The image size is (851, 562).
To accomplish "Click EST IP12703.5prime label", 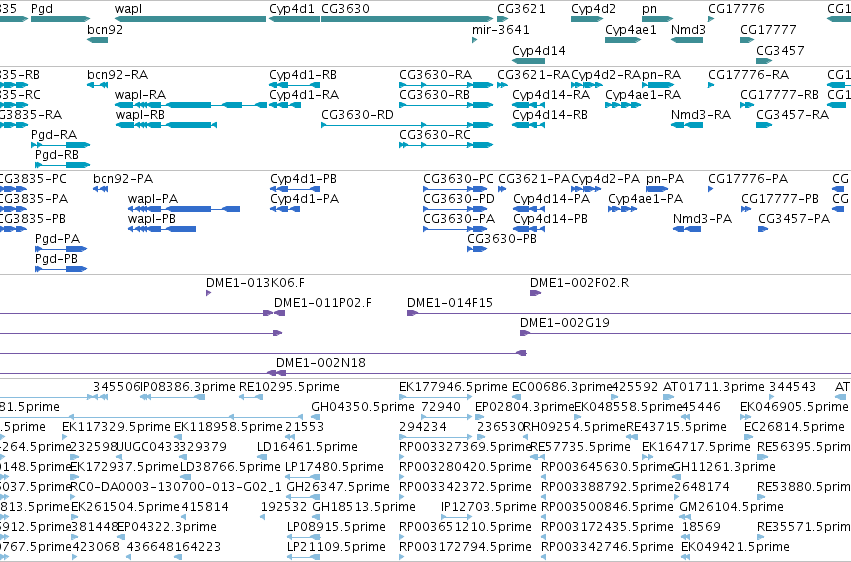I will pos(488,507).
